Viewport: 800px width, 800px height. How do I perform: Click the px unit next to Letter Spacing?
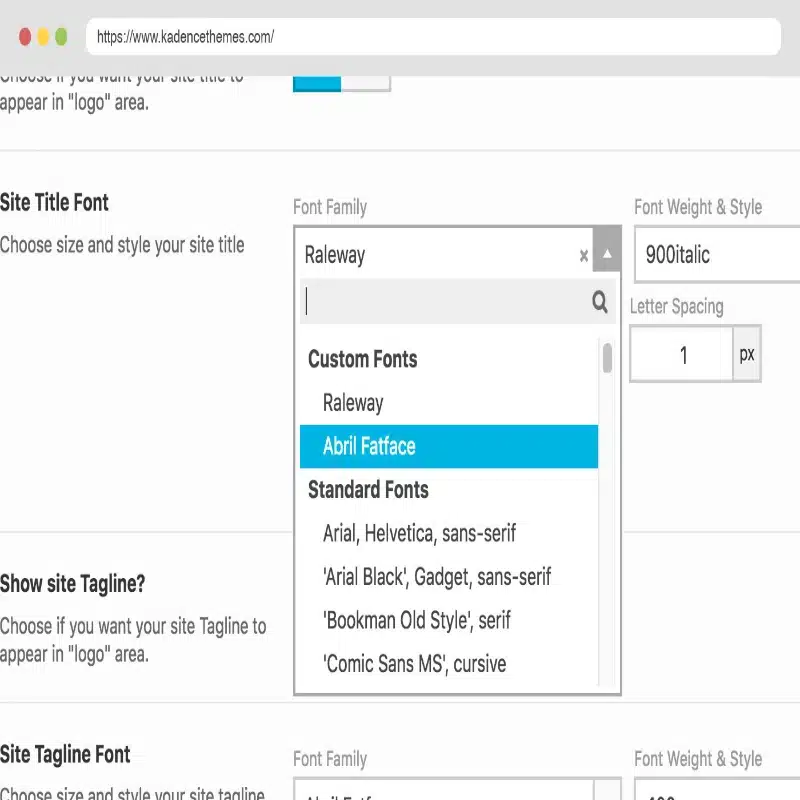747,355
